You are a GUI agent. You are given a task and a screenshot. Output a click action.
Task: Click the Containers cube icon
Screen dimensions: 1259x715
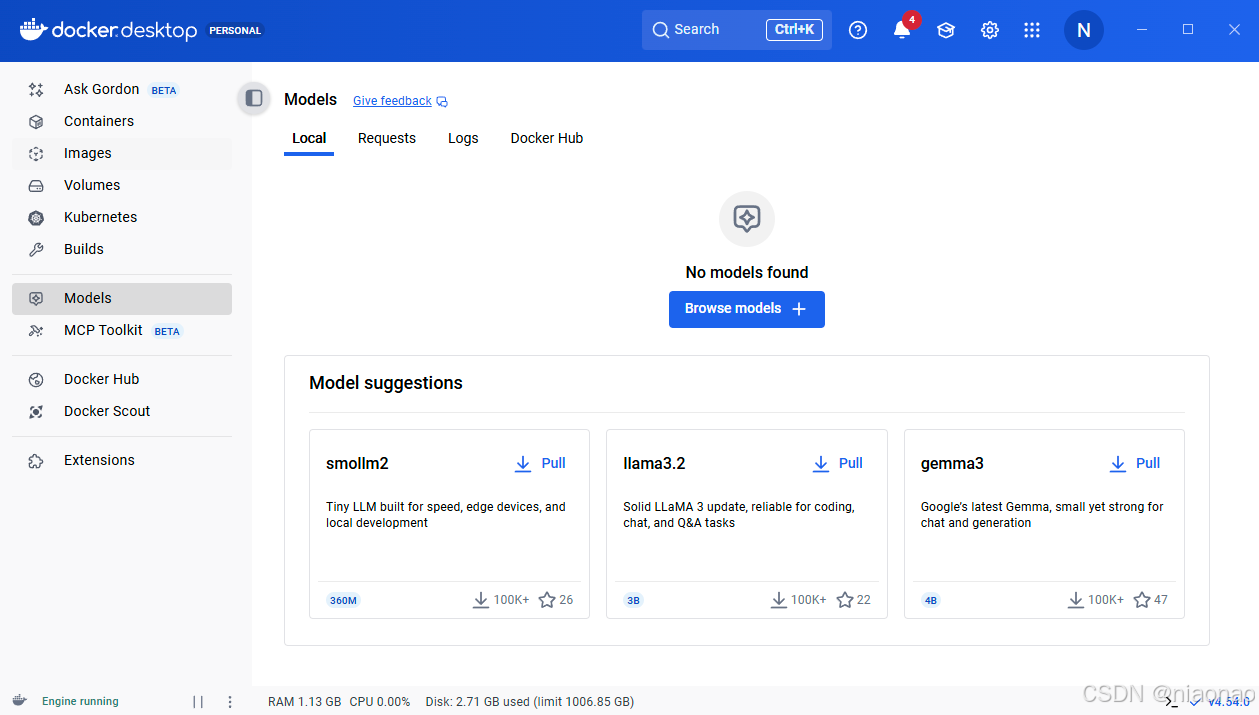point(36,121)
